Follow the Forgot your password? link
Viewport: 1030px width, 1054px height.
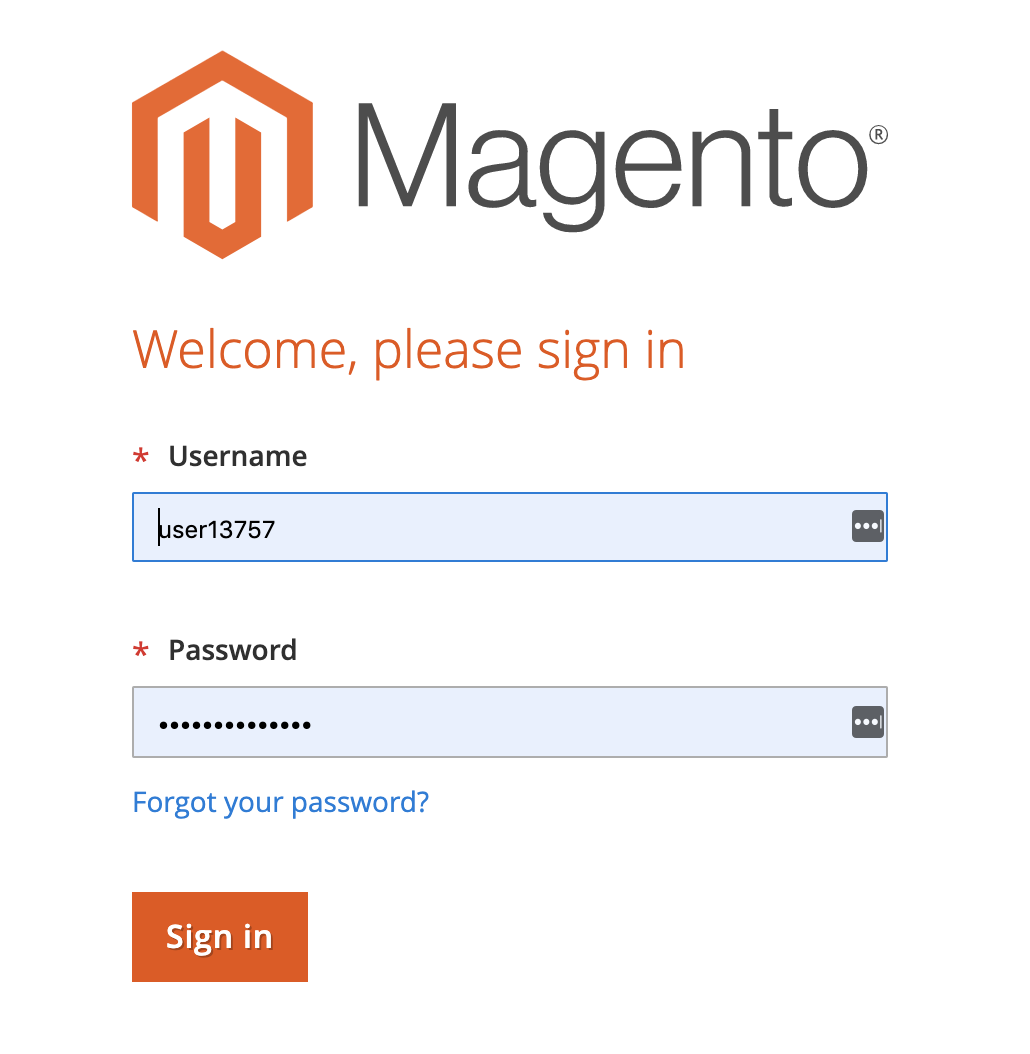point(280,803)
